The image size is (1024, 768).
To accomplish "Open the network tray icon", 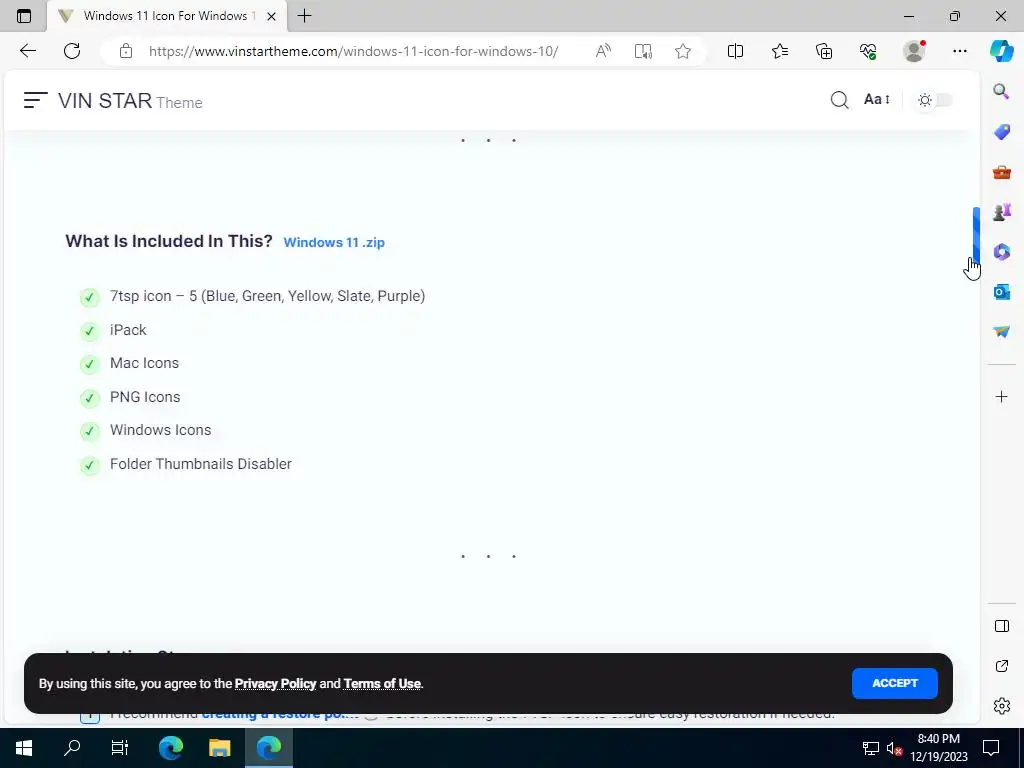I will pos(870,748).
